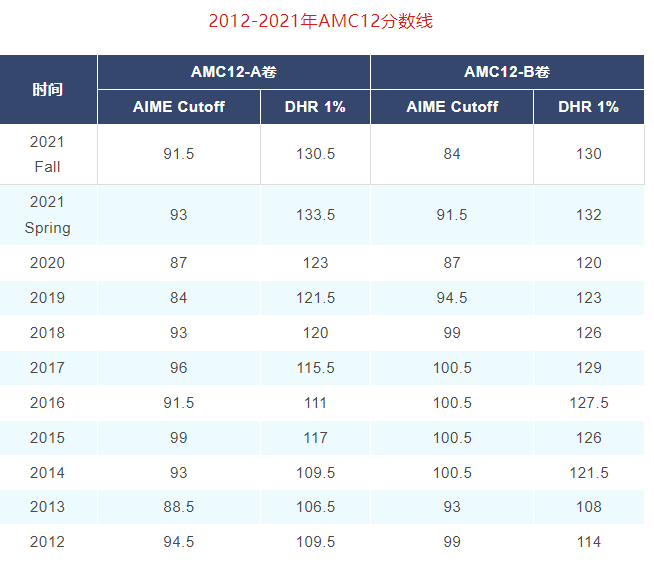Select value 127.5 in the 2016 row
The image size is (654, 566).
coord(589,403)
